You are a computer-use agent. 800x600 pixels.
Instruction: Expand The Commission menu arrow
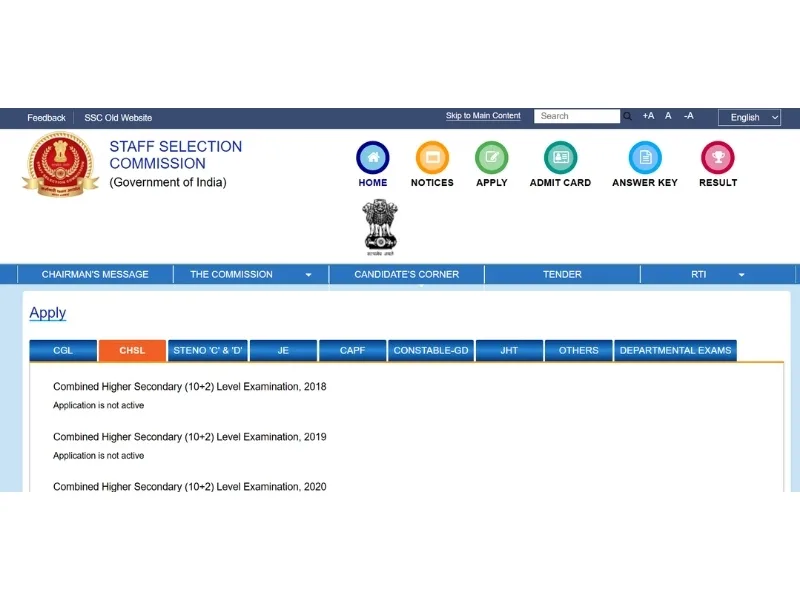coord(308,274)
